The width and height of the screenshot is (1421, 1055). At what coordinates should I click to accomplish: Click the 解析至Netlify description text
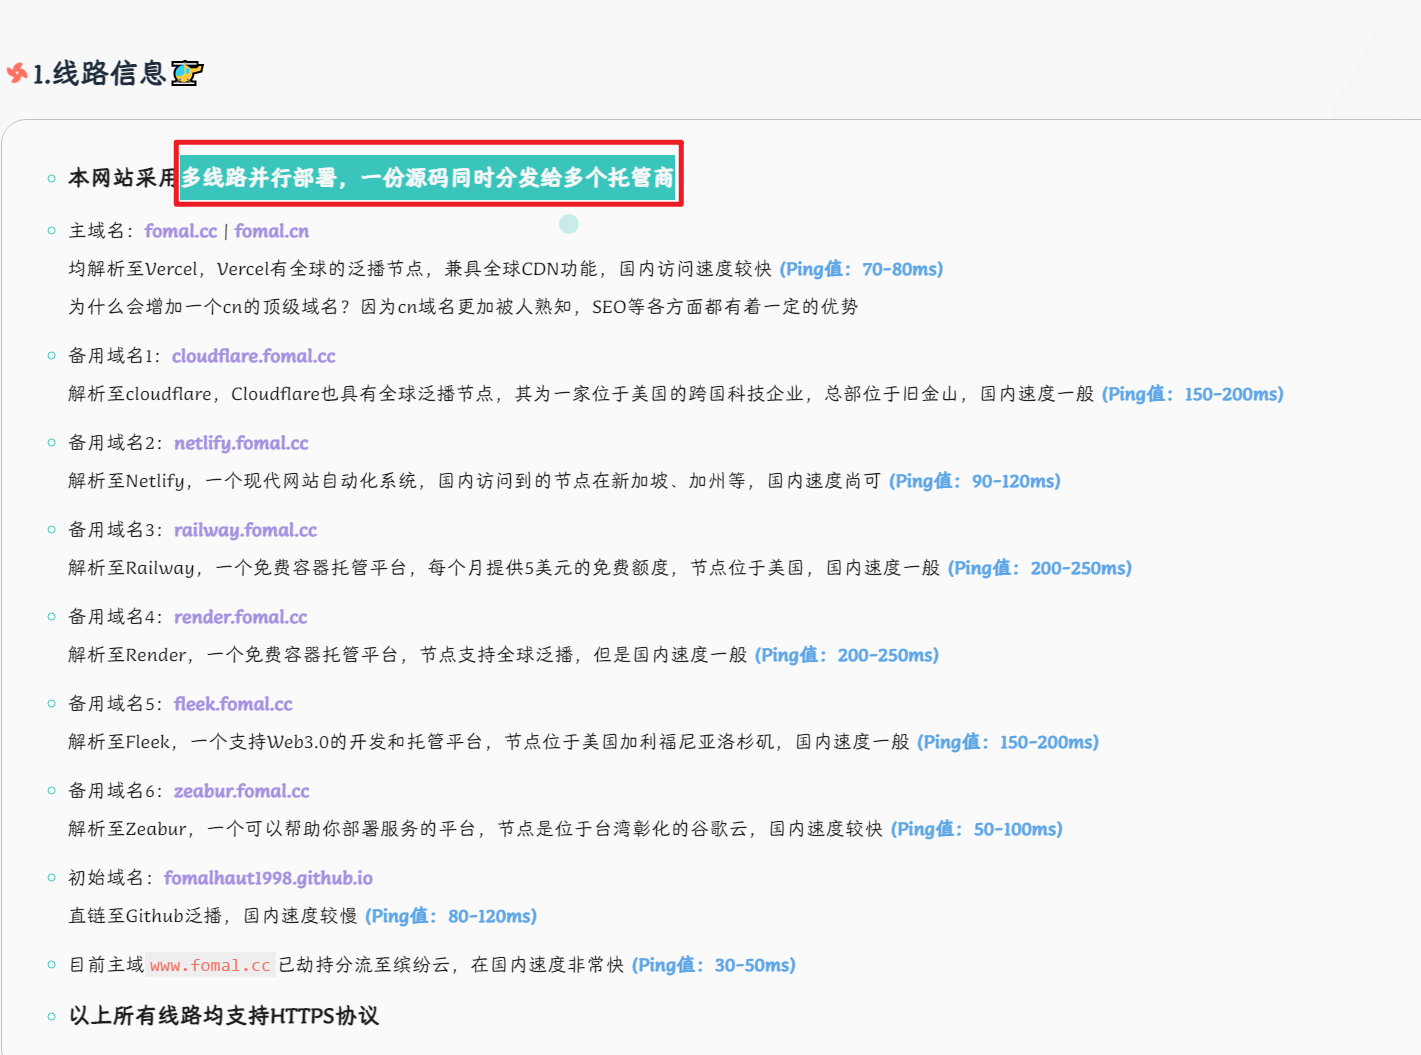pos(474,481)
